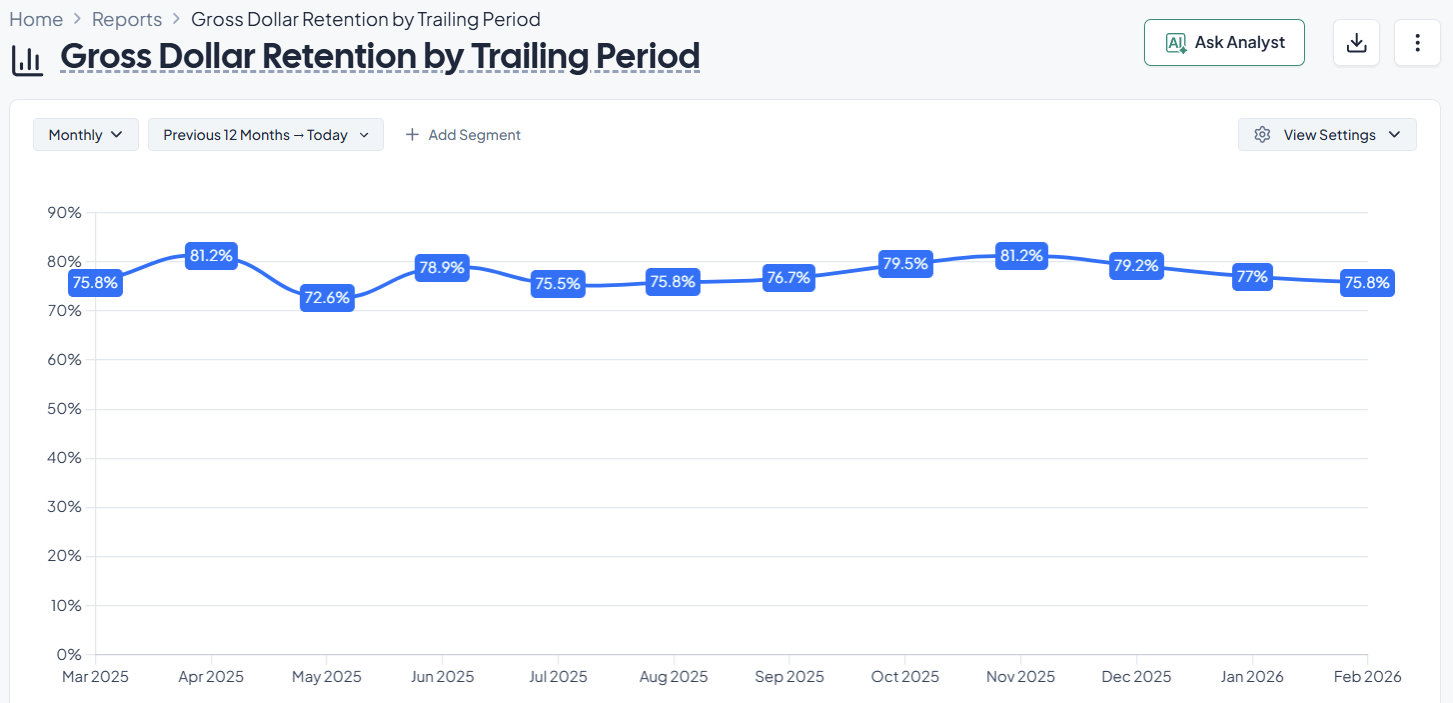Image resolution: width=1453 pixels, height=703 pixels.
Task: Navigate to Home via the breadcrumb
Action: point(36,18)
